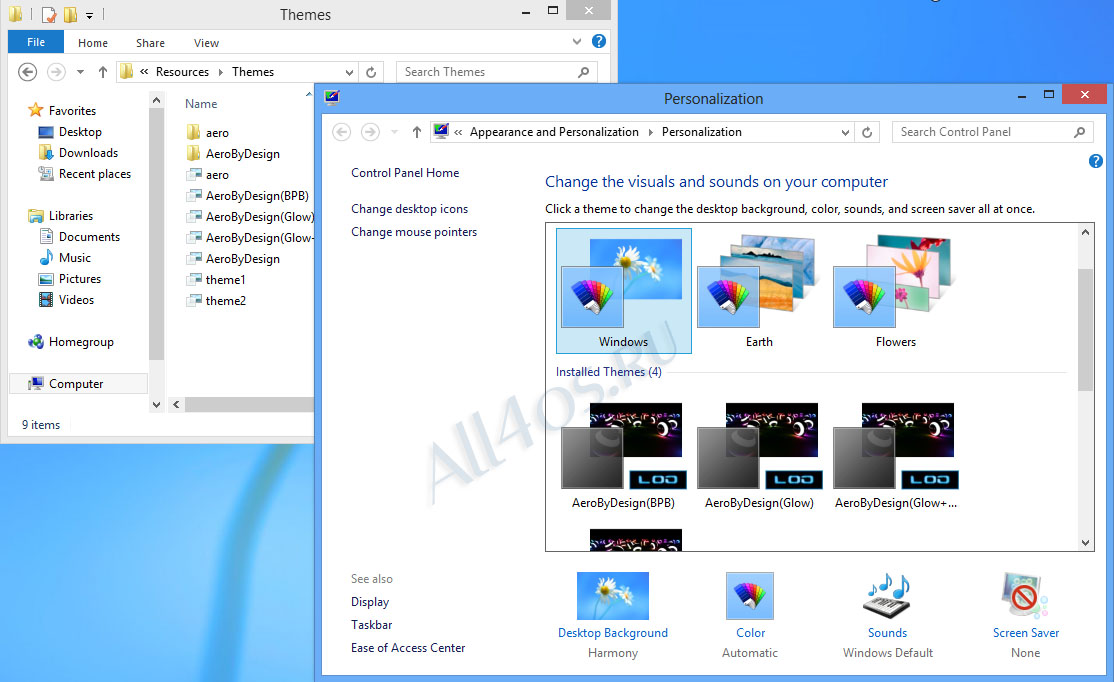
Task: Apply the AeroByDesign(Glow) installed theme
Action: point(759,456)
